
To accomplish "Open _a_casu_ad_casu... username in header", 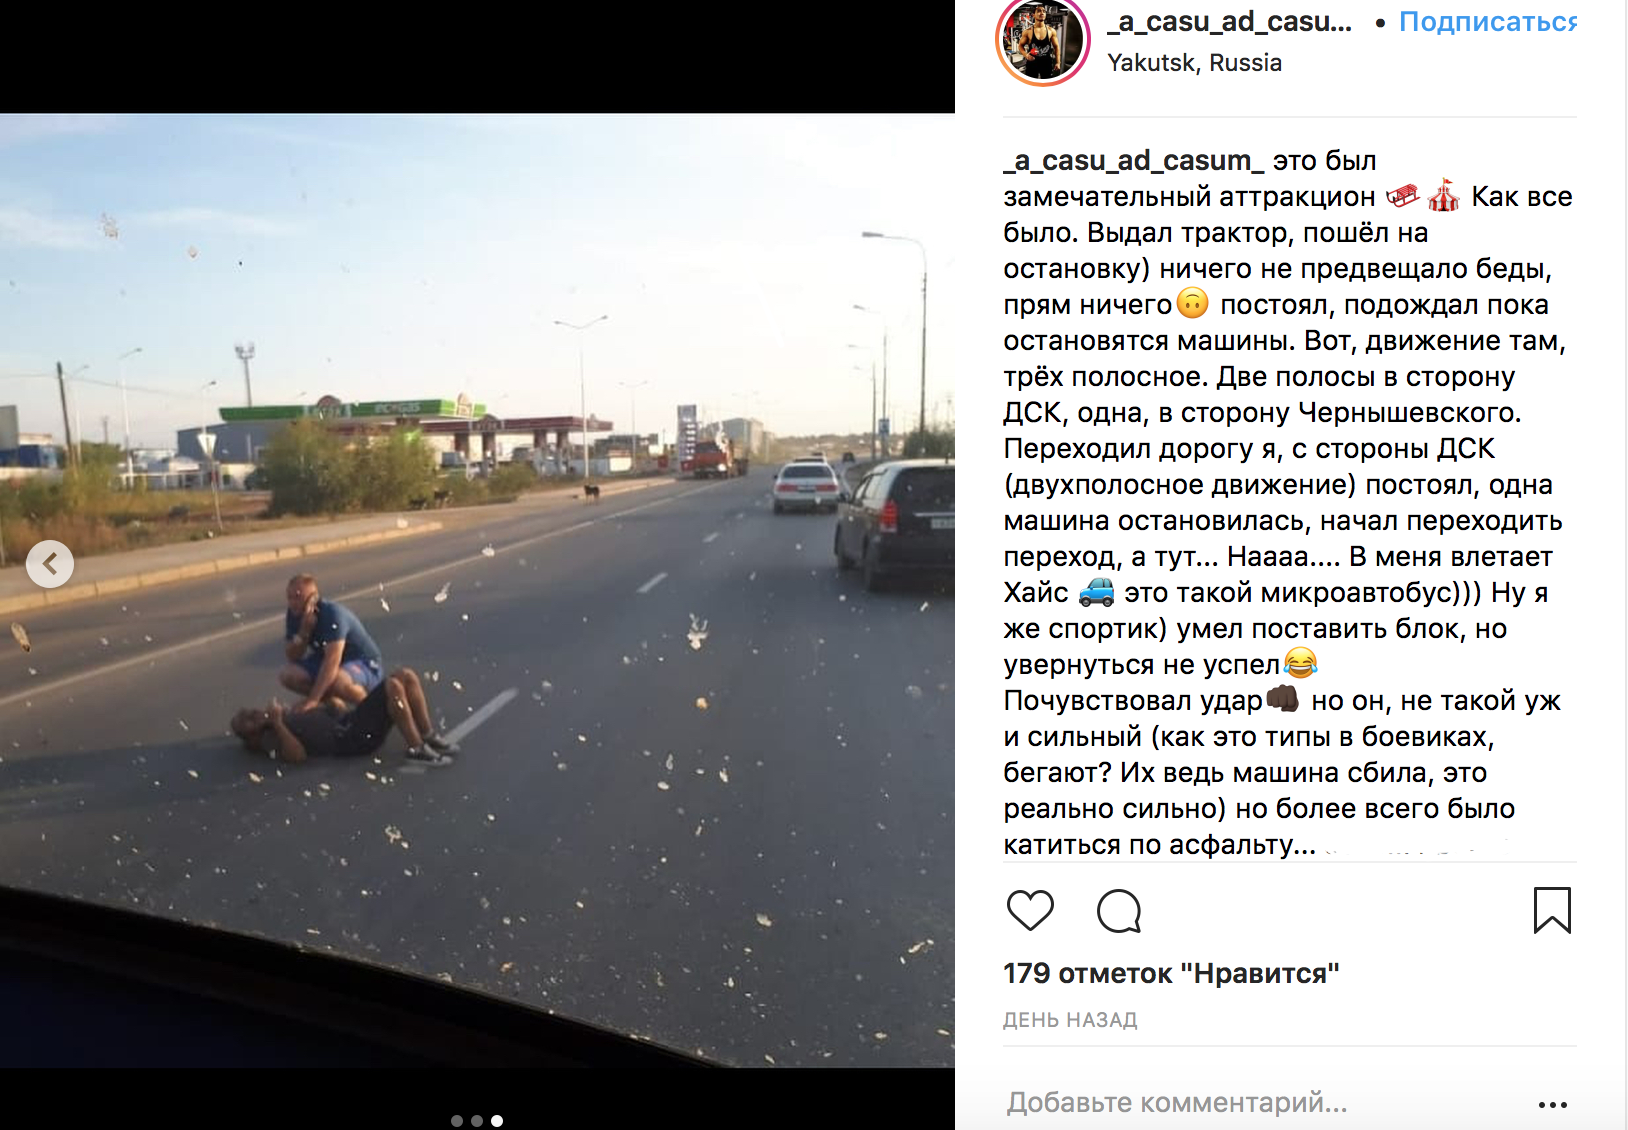I will pyautogui.click(x=1229, y=21).
